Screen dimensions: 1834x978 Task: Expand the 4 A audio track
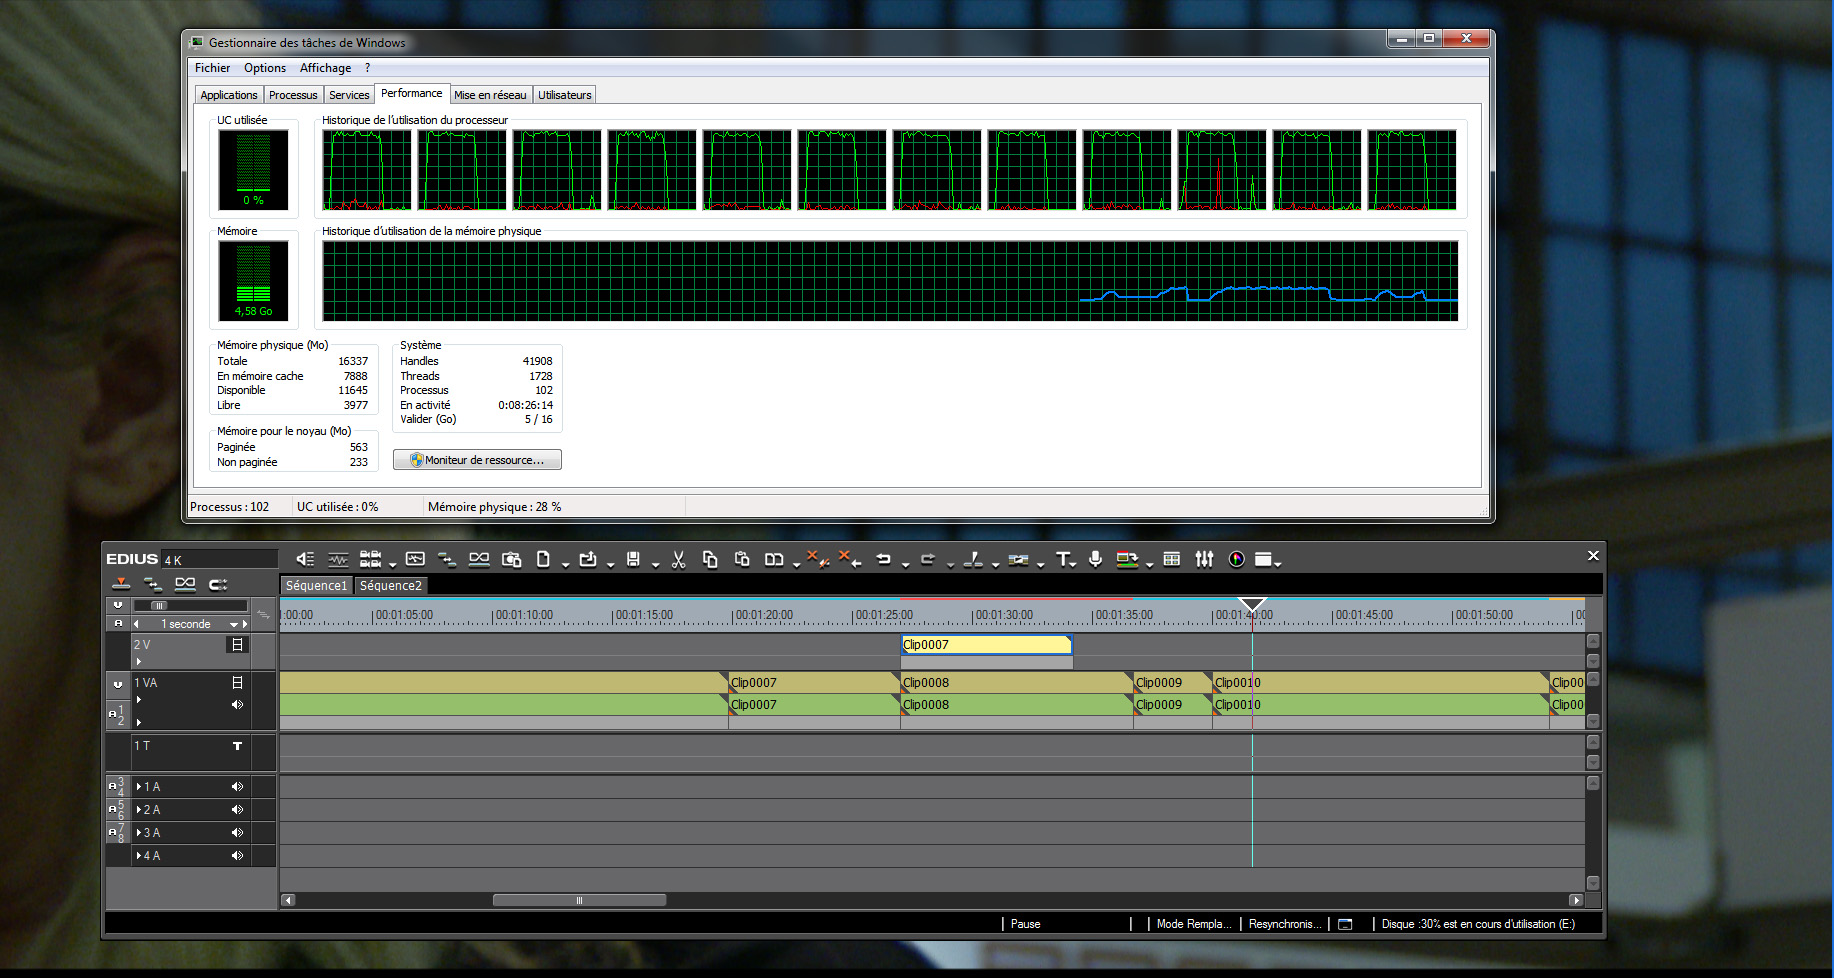click(x=139, y=856)
